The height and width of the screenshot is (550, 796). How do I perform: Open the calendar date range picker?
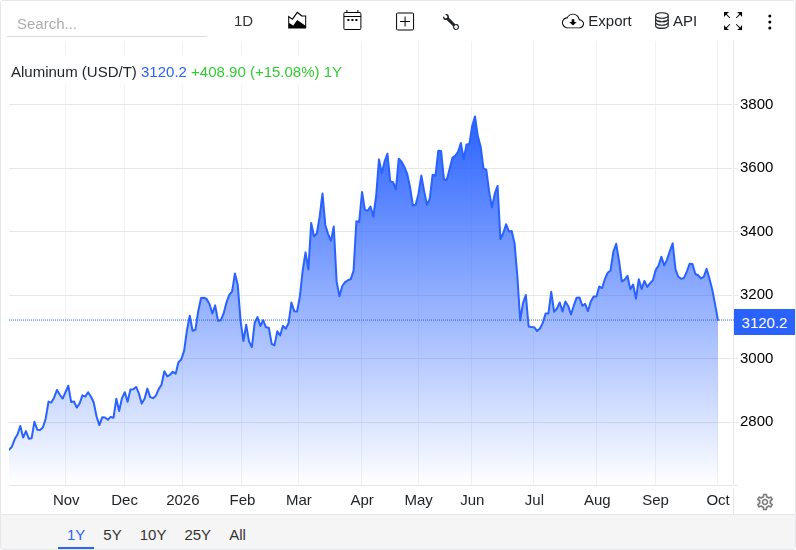click(352, 21)
